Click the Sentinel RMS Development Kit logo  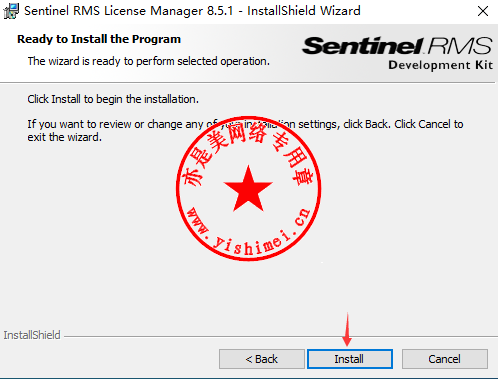[397, 53]
